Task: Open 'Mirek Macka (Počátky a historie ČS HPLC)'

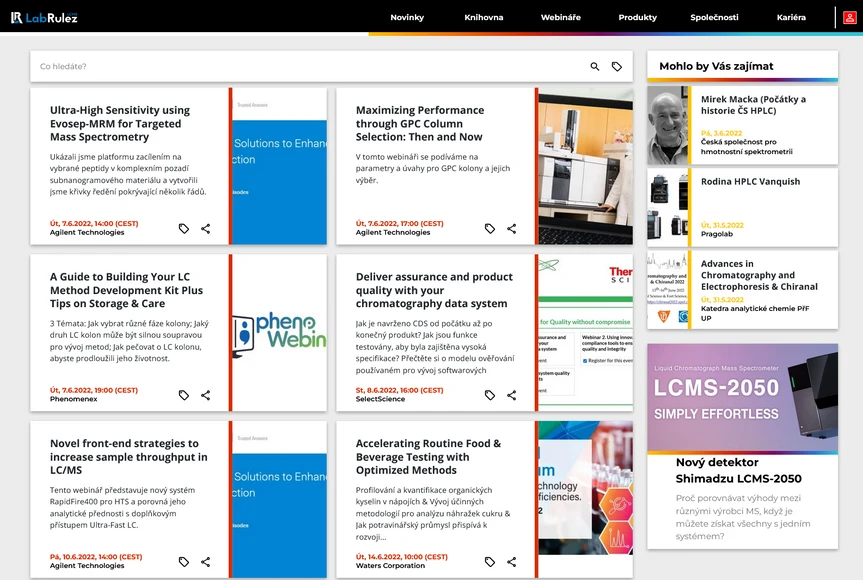Action: pyautogui.click(x=753, y=105)
